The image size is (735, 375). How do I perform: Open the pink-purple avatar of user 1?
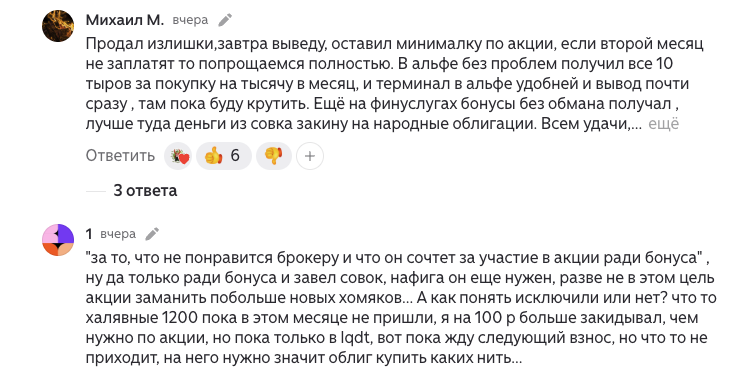tap(58, 240)
